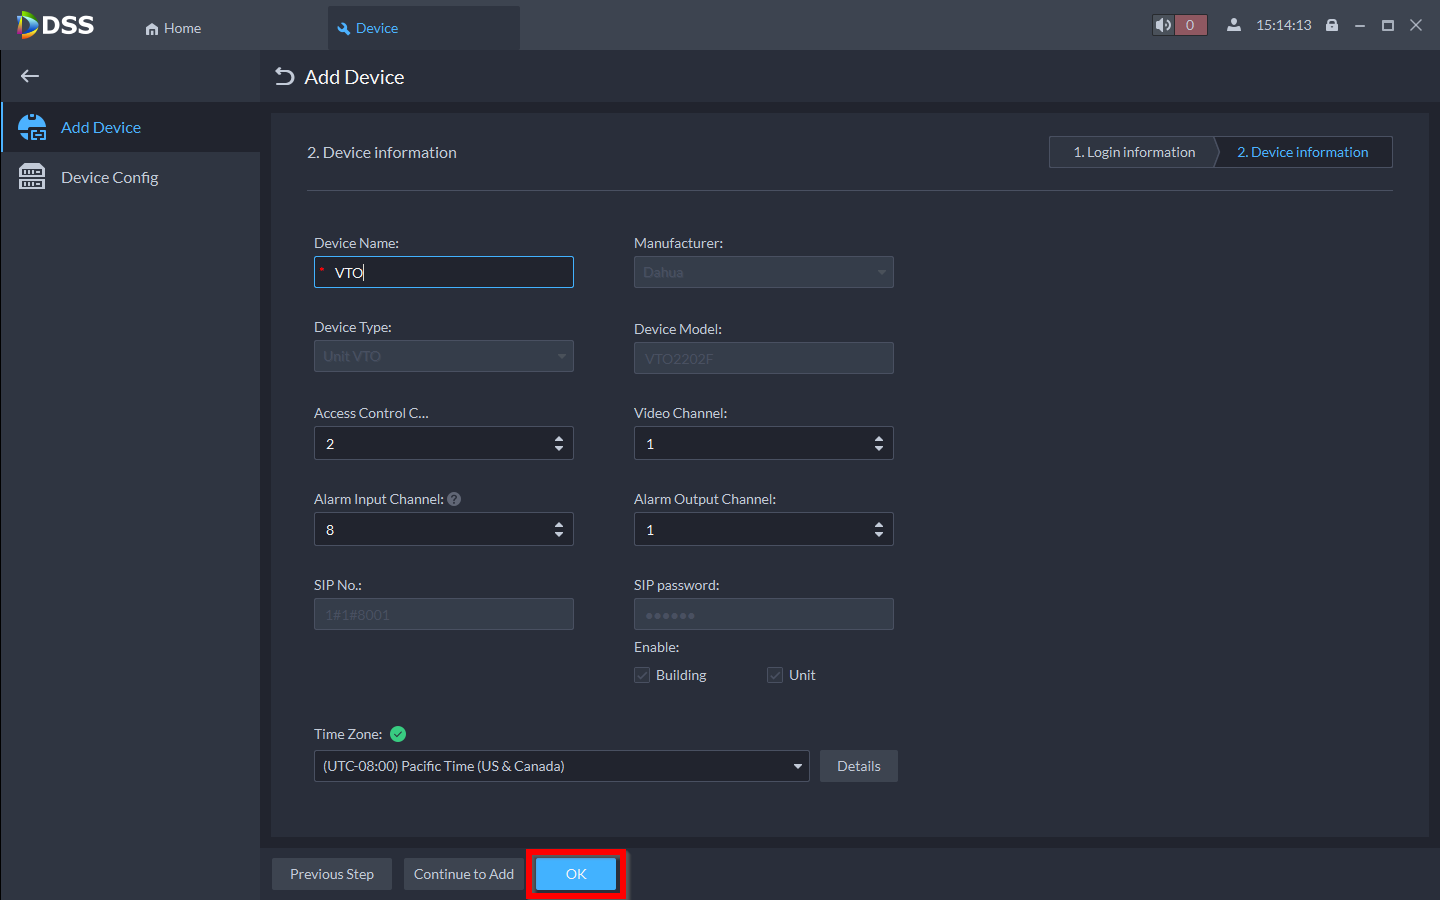Click the DSS logo icon
The image size is (1440, 900).
pyautogui.click(x=28, y=25)
